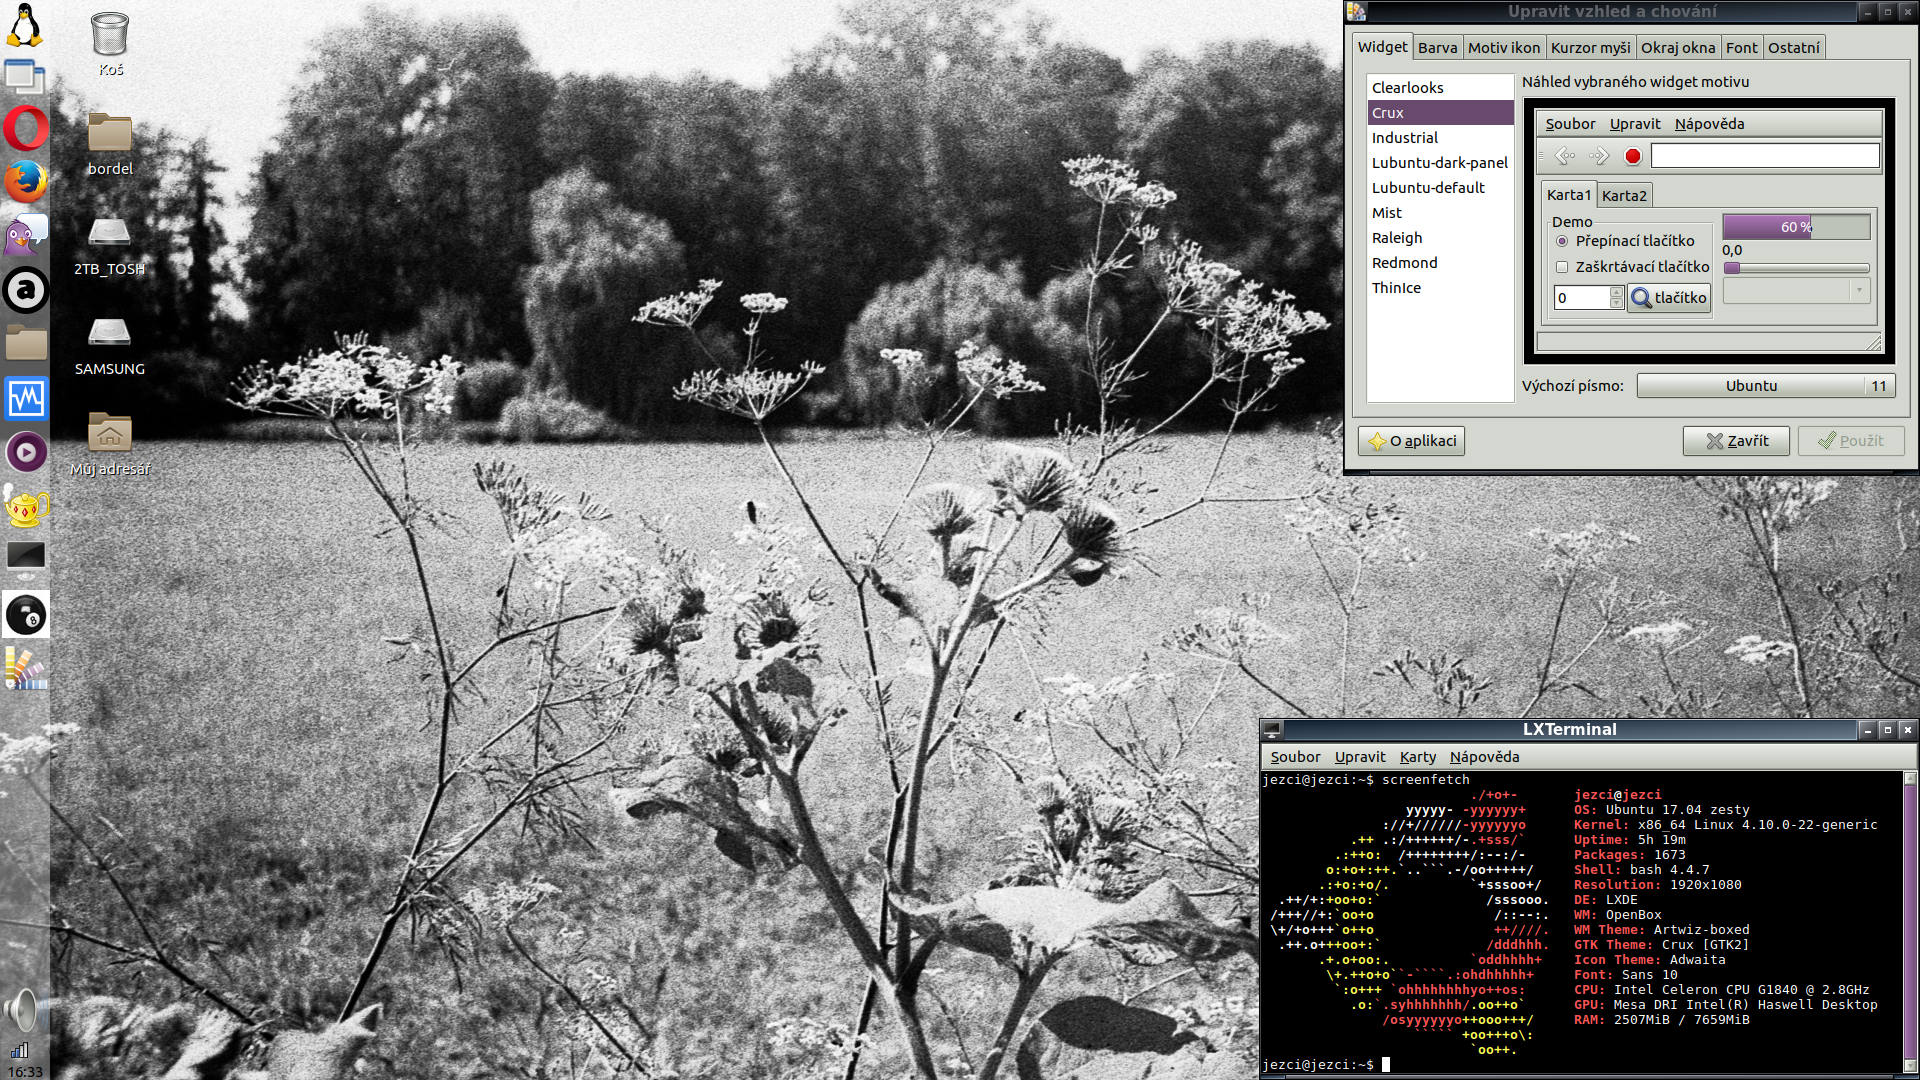Switch to the Motiv ikon tab
Screen dimensions: 1920x1080
pyautogui.click(x=1503, y=47)
